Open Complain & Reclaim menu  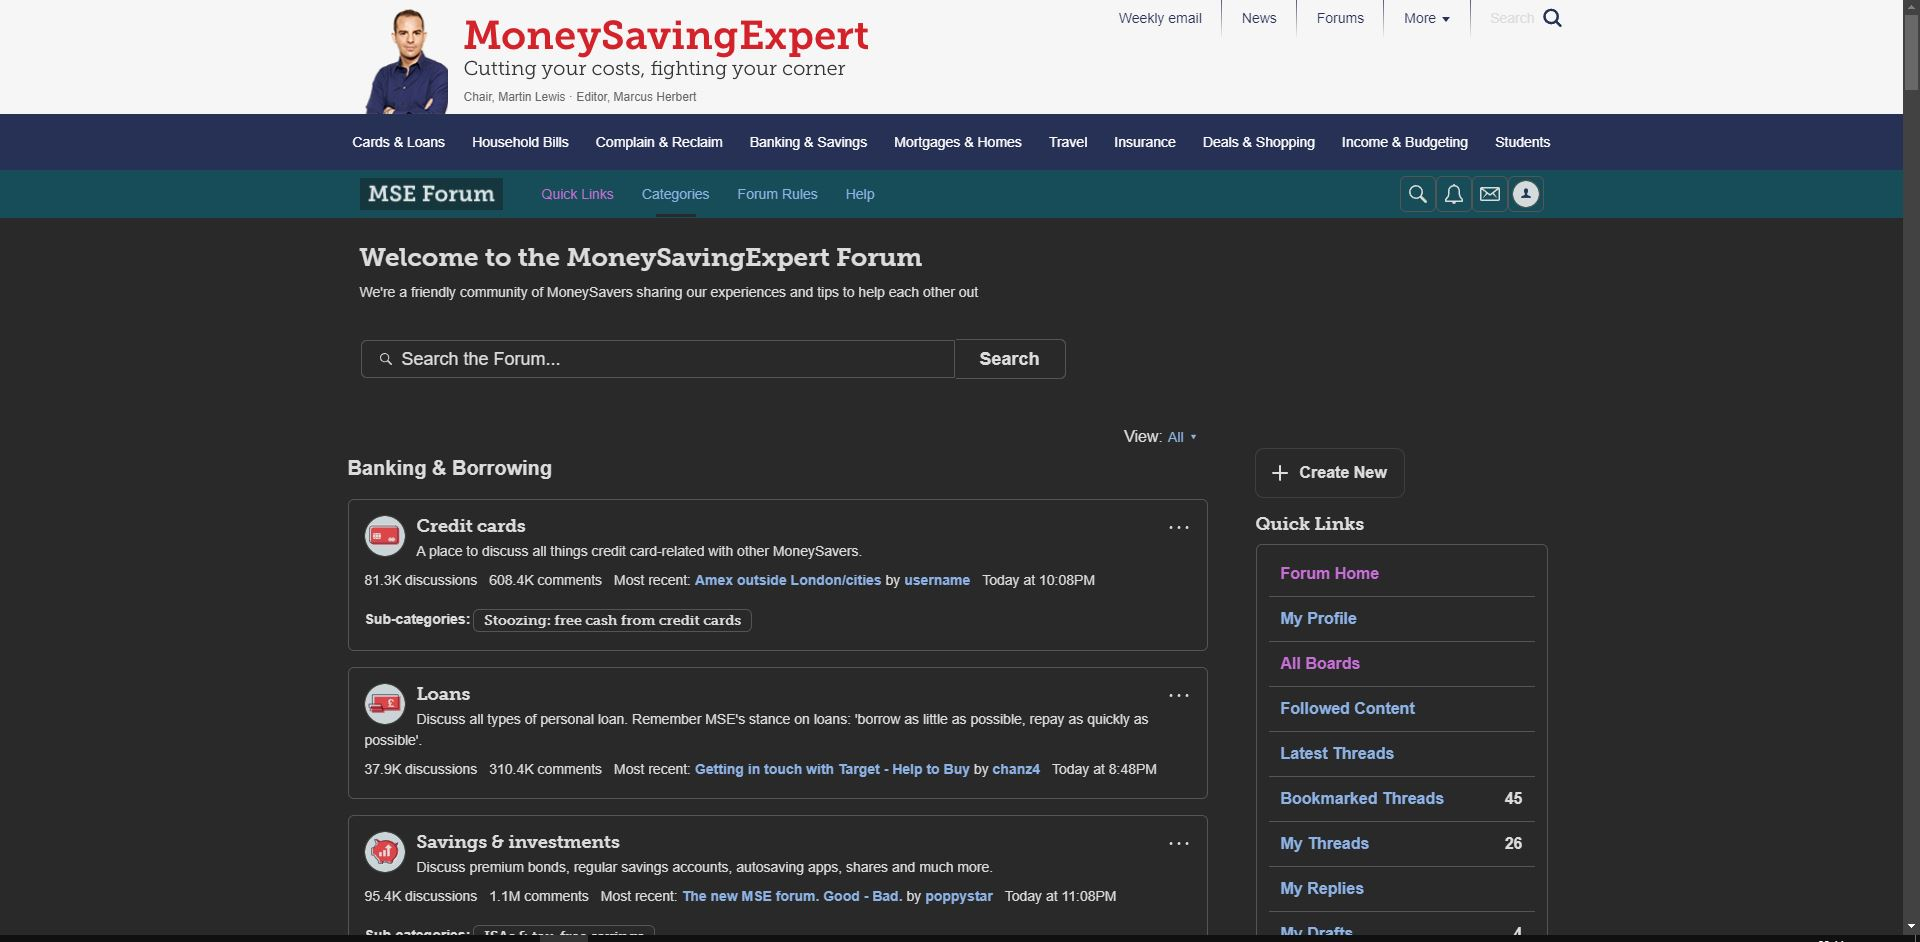pyautogui.click(x=659, y=142)
